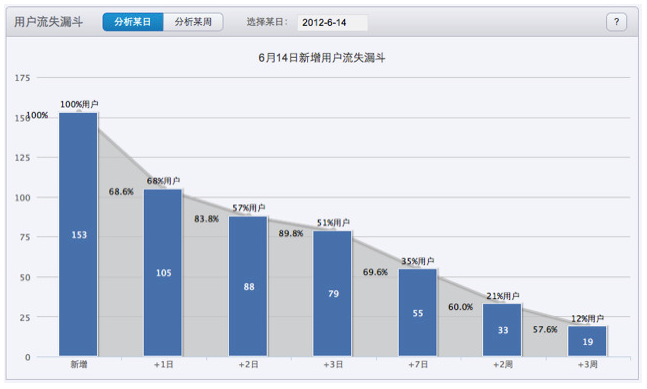Click the 175 y-axis value
Viewport: 647px width, 389px height.
pyautogui.click(x=23, y=78)
